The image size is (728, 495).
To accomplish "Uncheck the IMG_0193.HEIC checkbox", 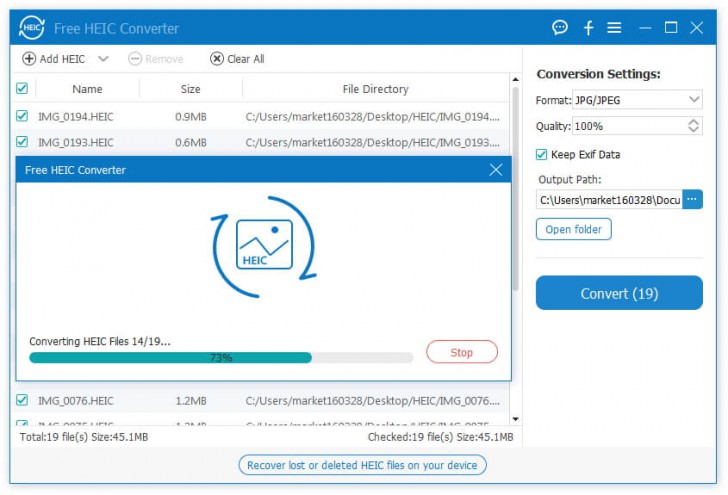I will 22,142.
